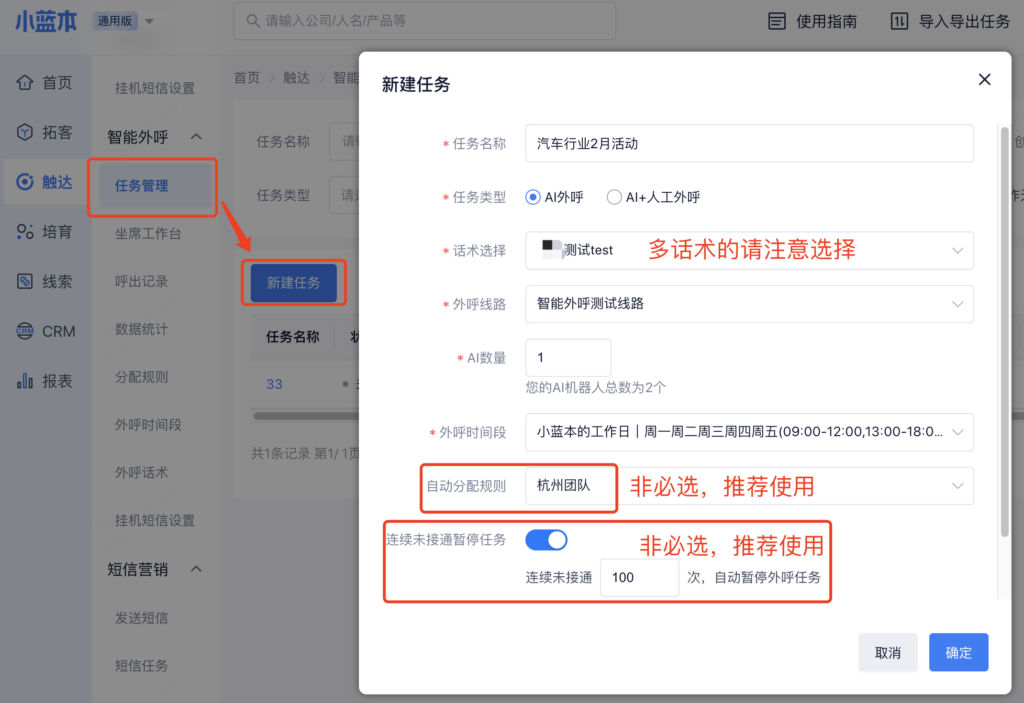Click the 取消 button

(887, 652)
